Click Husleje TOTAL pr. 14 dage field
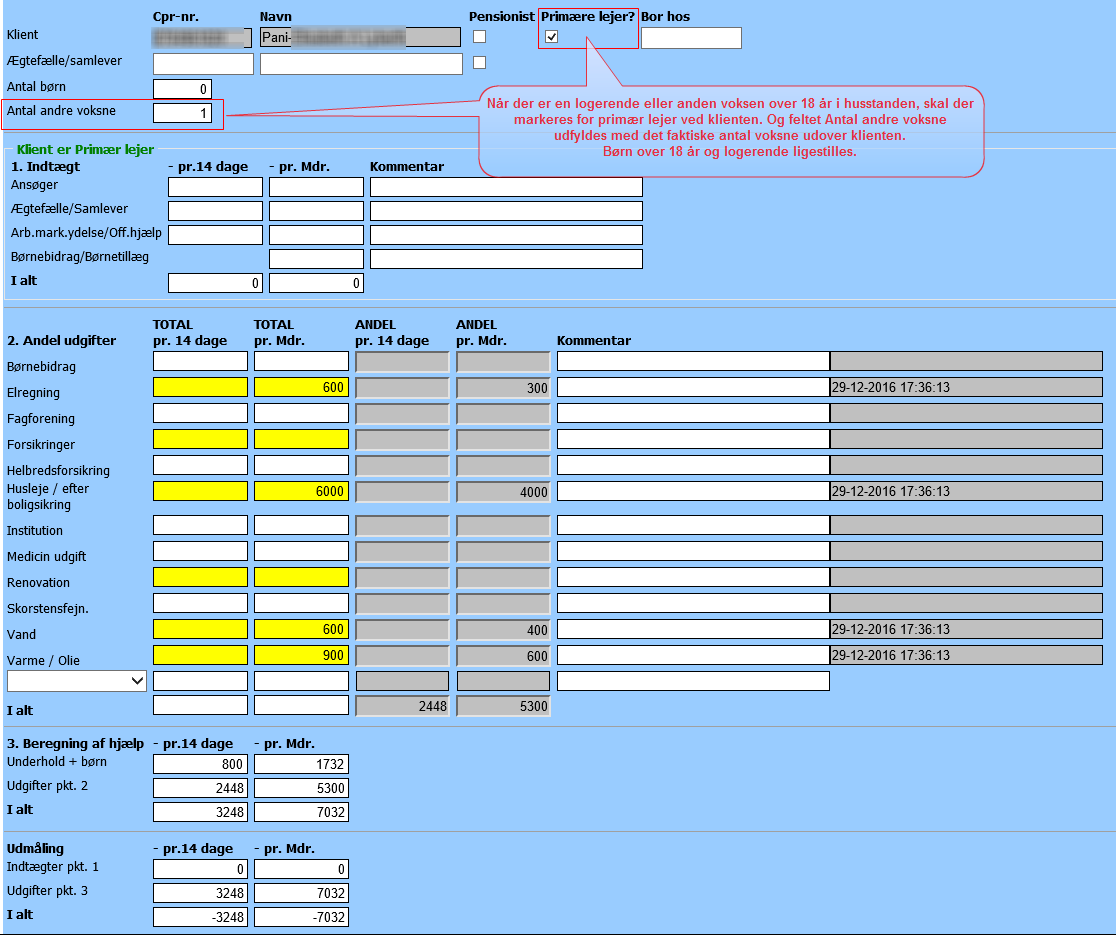The width and height of the screenshot is (1116, 935). click(201, 491)
